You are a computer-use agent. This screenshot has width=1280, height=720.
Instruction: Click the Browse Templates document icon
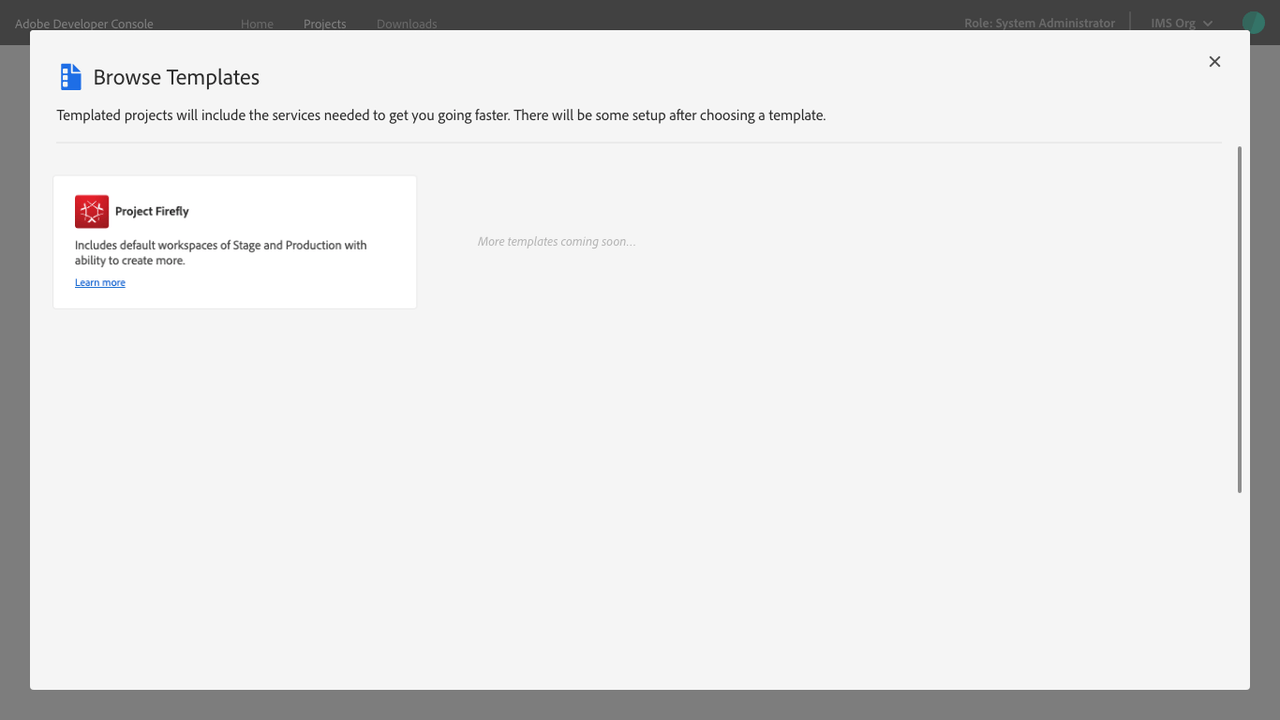point(71,77)
